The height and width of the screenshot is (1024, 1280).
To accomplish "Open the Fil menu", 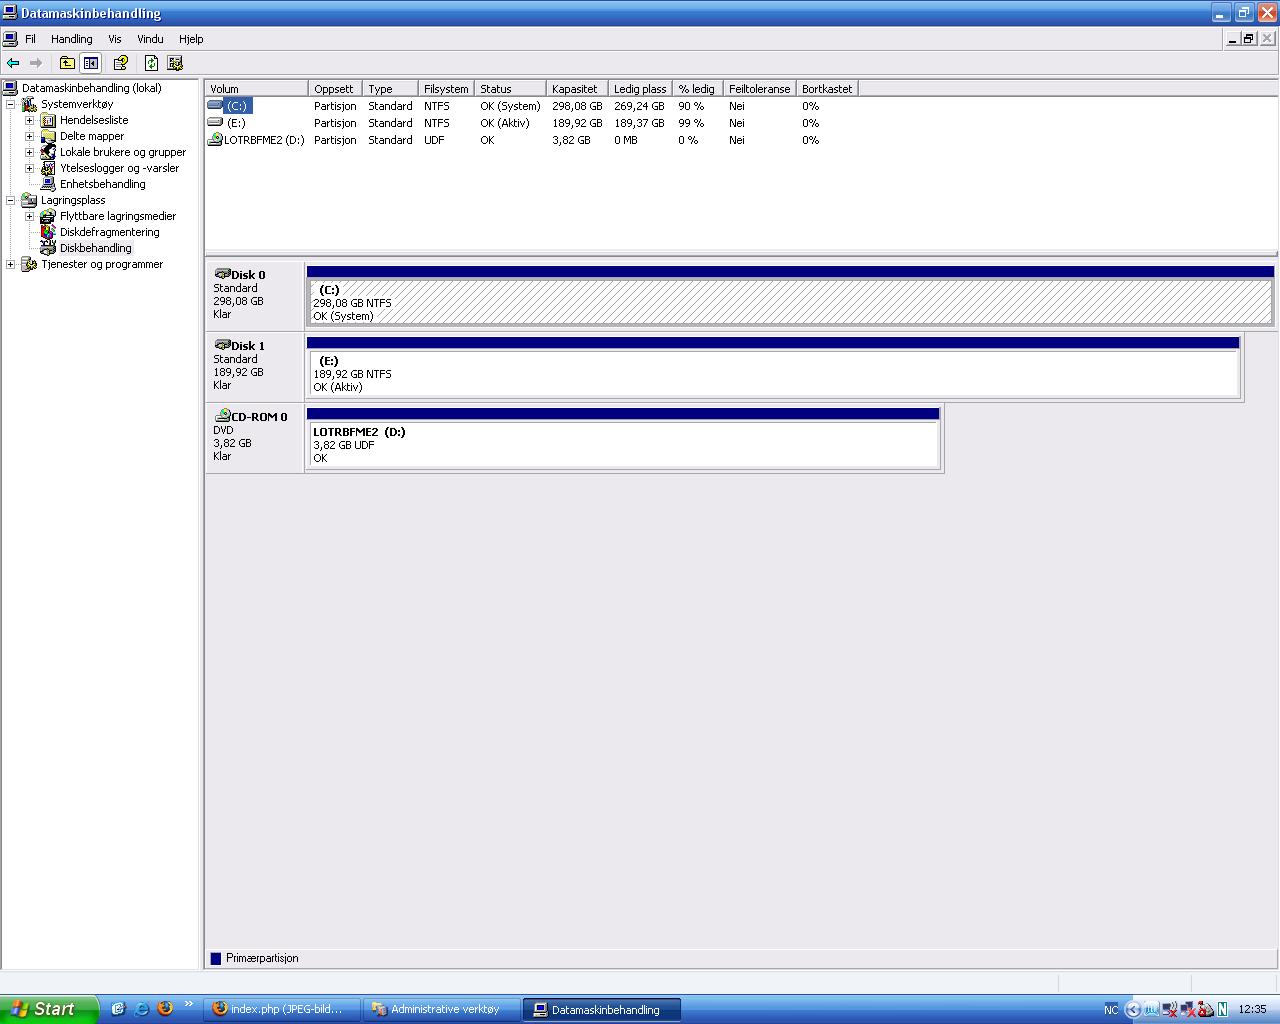I will coord(30,39).
